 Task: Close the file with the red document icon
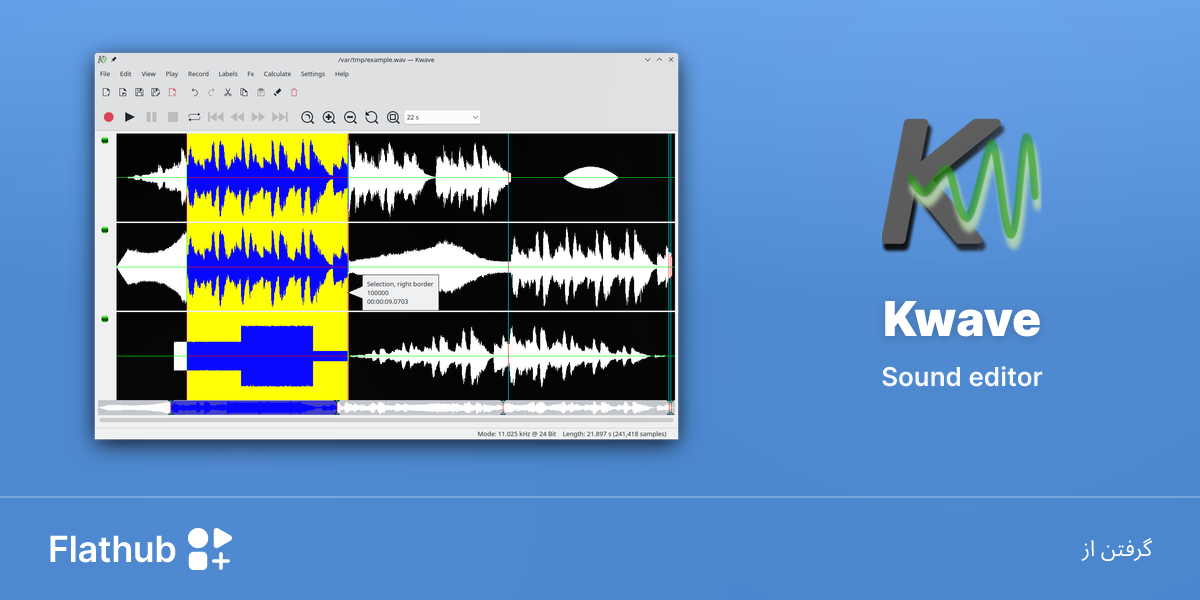click(x=172, y=93)
